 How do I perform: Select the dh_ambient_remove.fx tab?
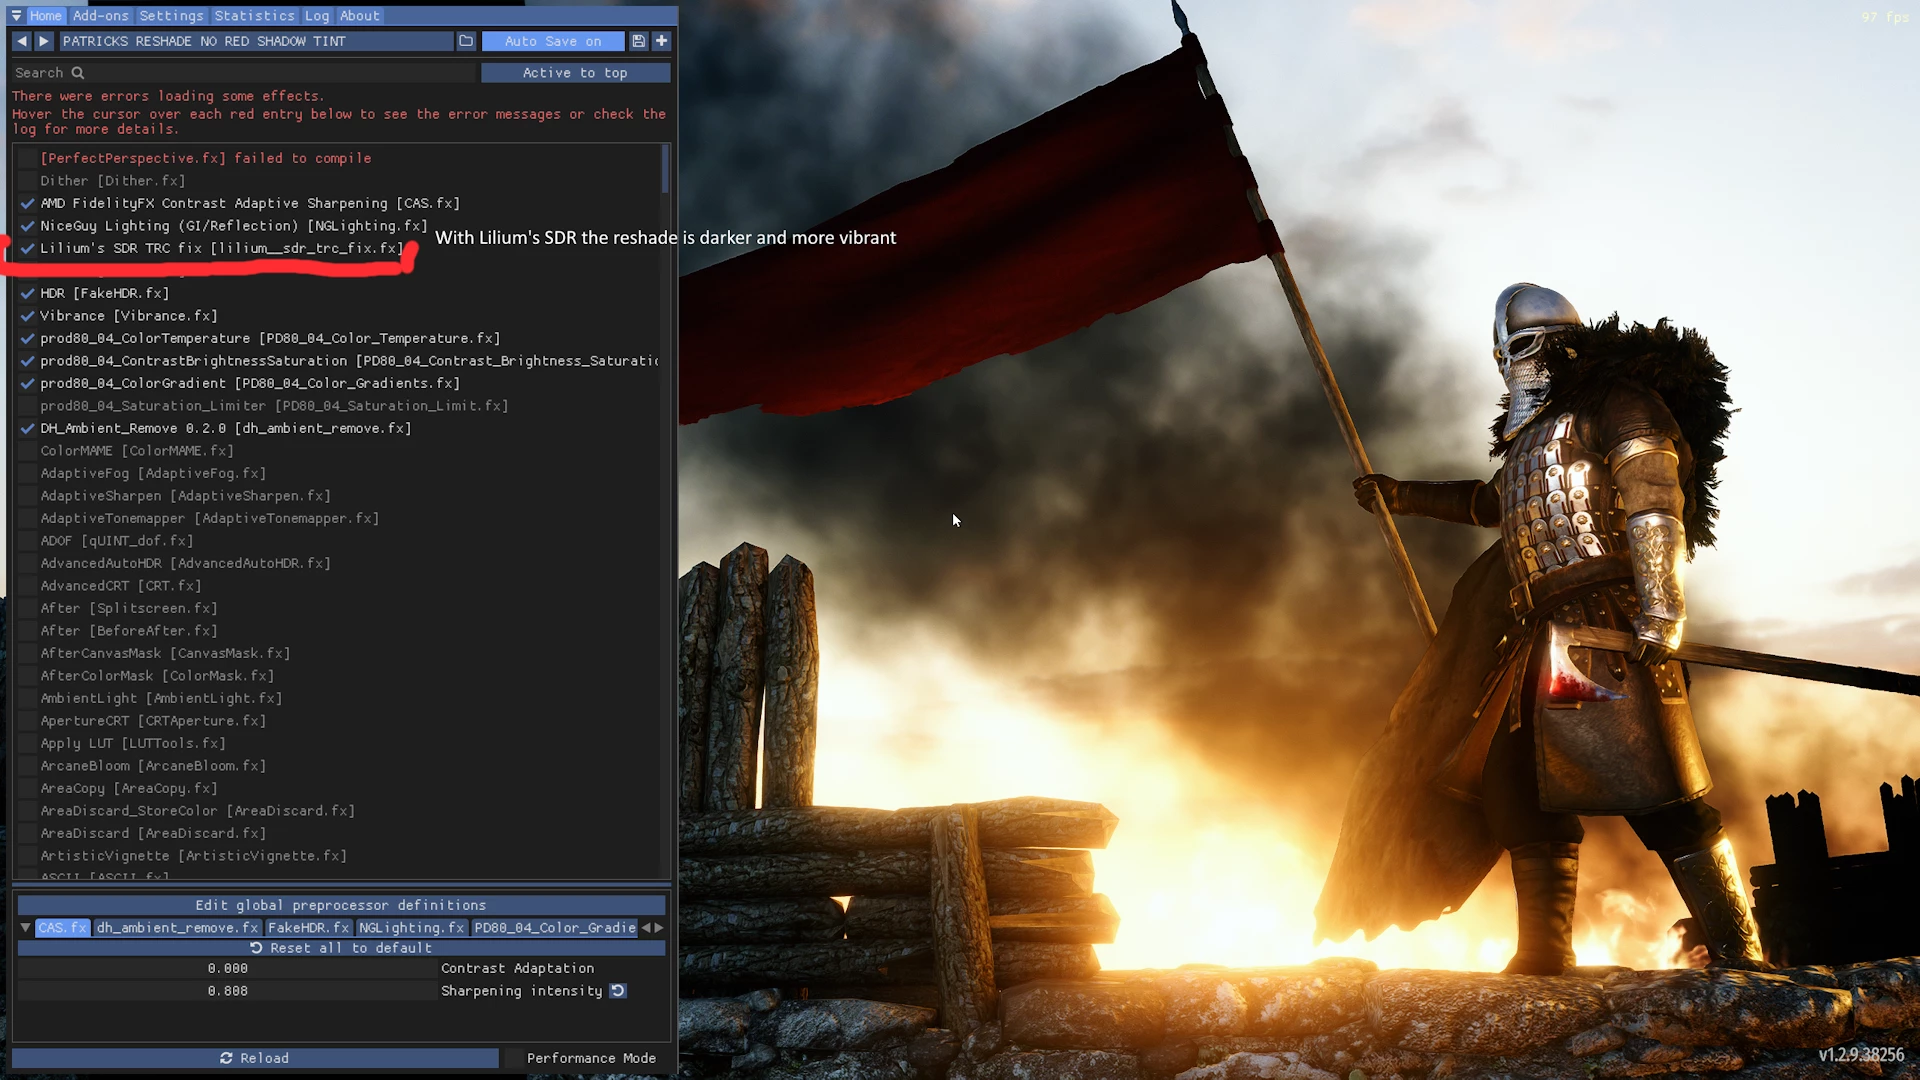177,928
